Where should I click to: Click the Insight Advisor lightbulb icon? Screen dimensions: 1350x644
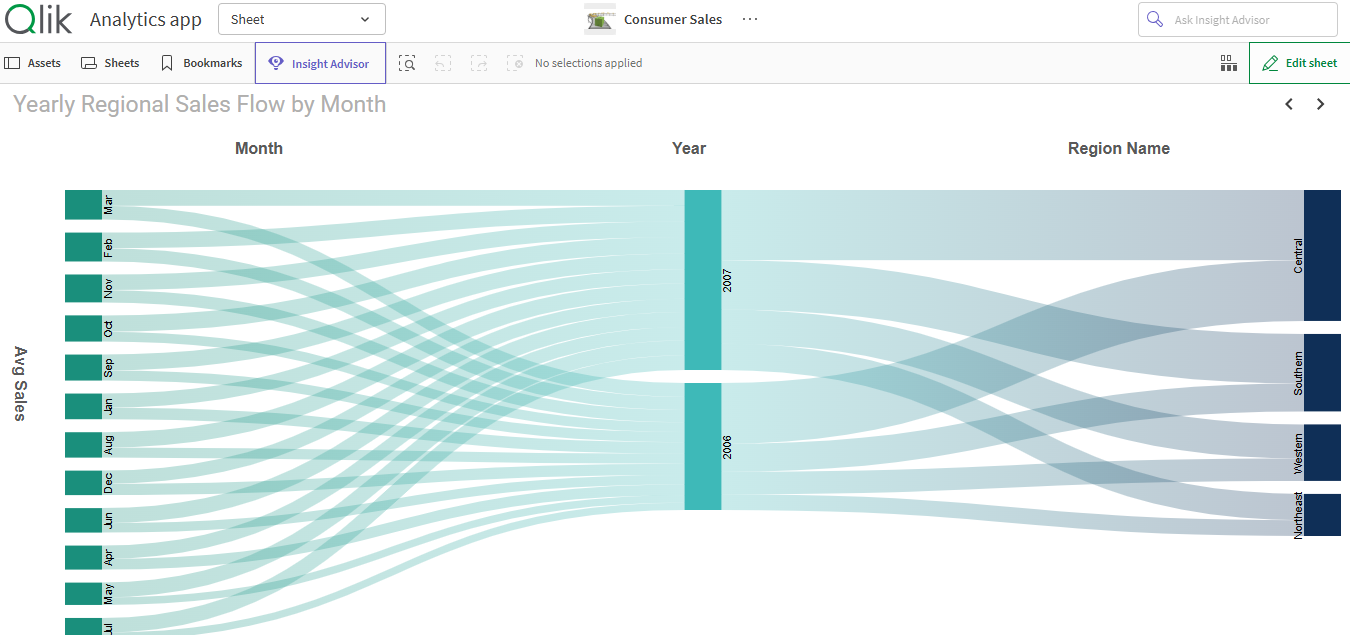pyautogui.click(x=275, y=62)
